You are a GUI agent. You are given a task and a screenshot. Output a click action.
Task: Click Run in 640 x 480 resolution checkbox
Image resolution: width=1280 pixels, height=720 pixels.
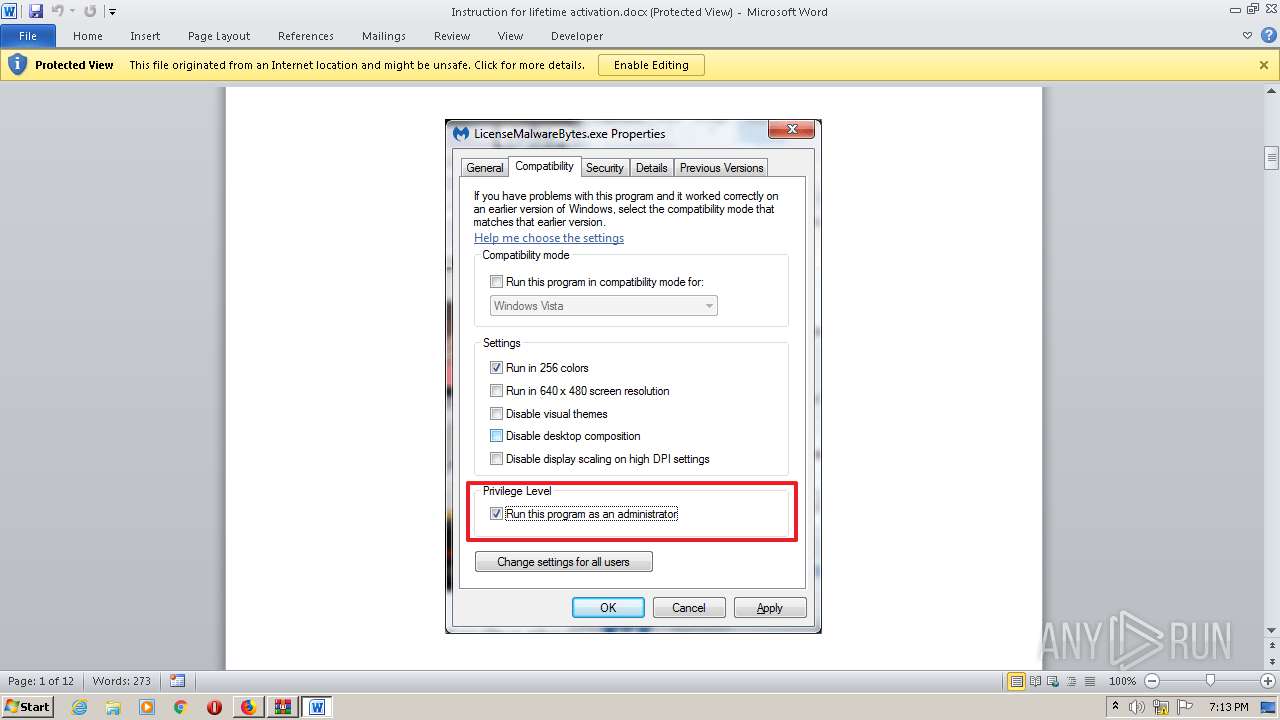coord(497,391)
